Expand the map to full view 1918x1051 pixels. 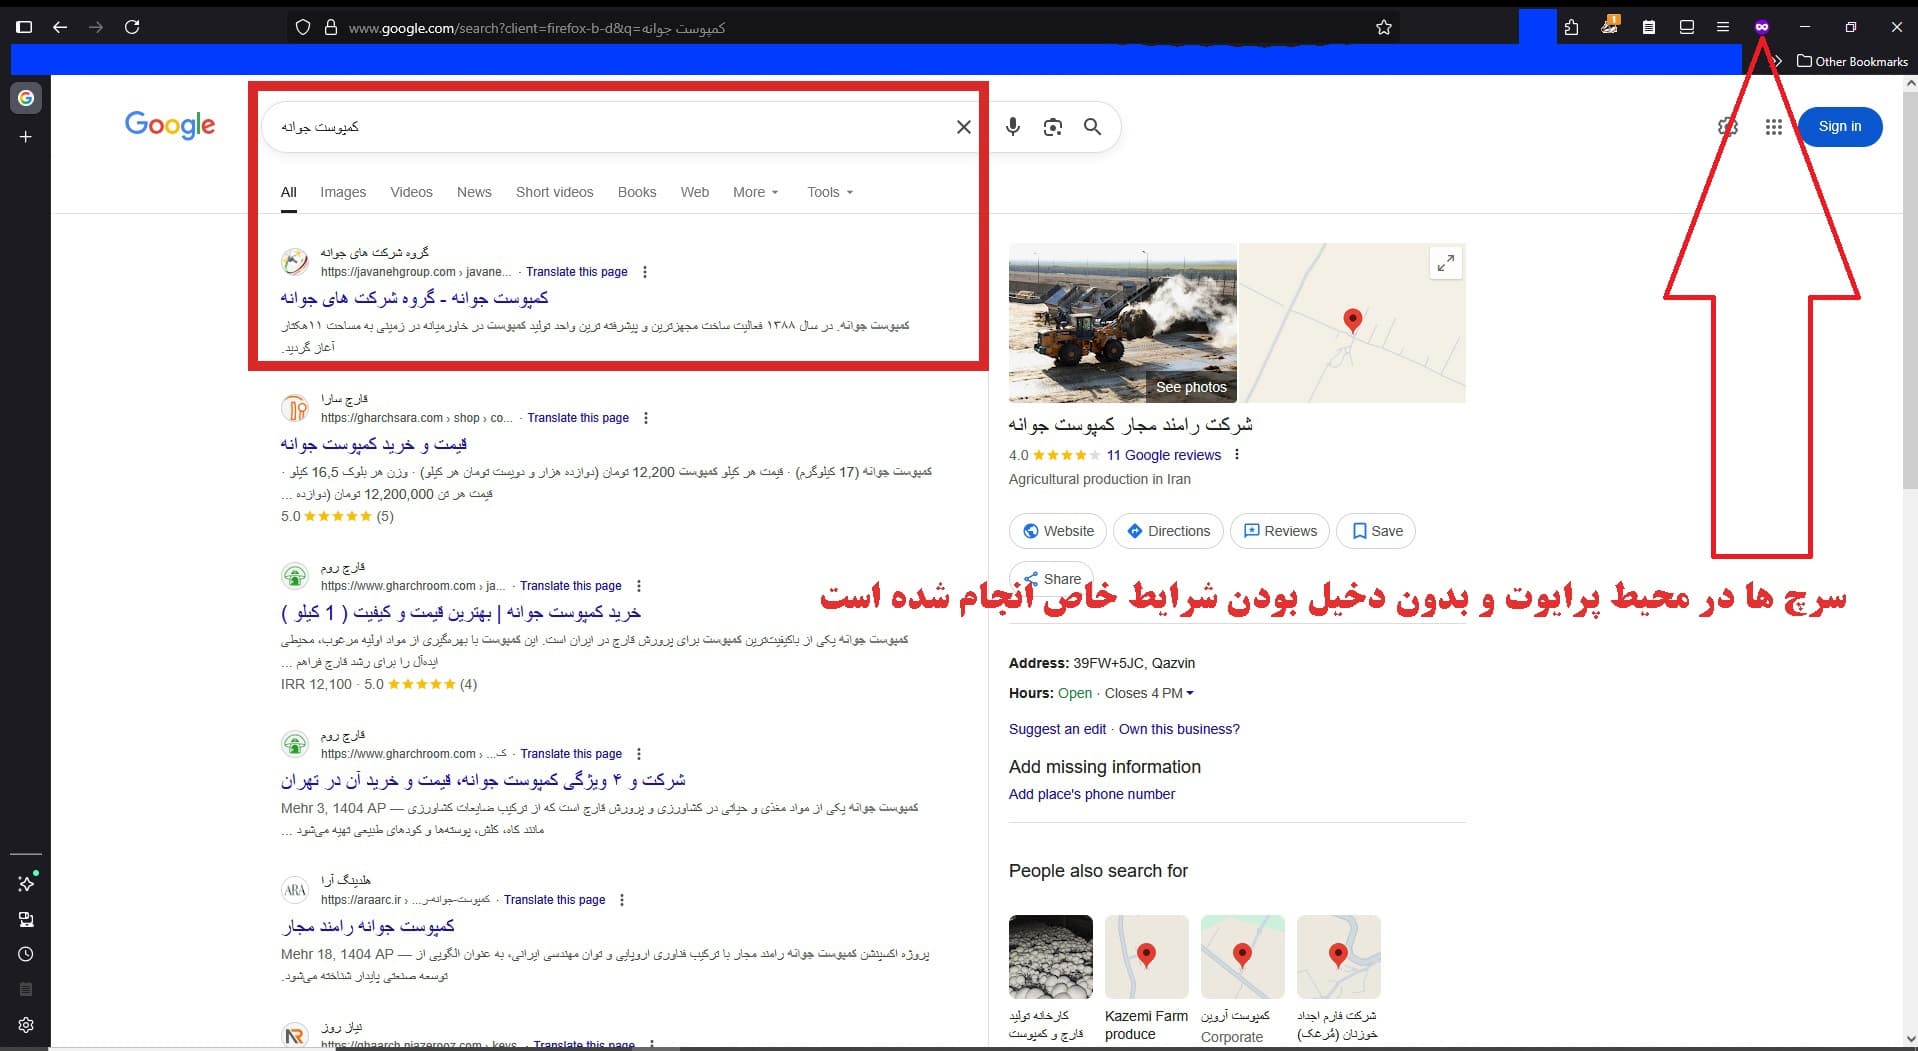pyautogui.click(x=1445, y=264)
